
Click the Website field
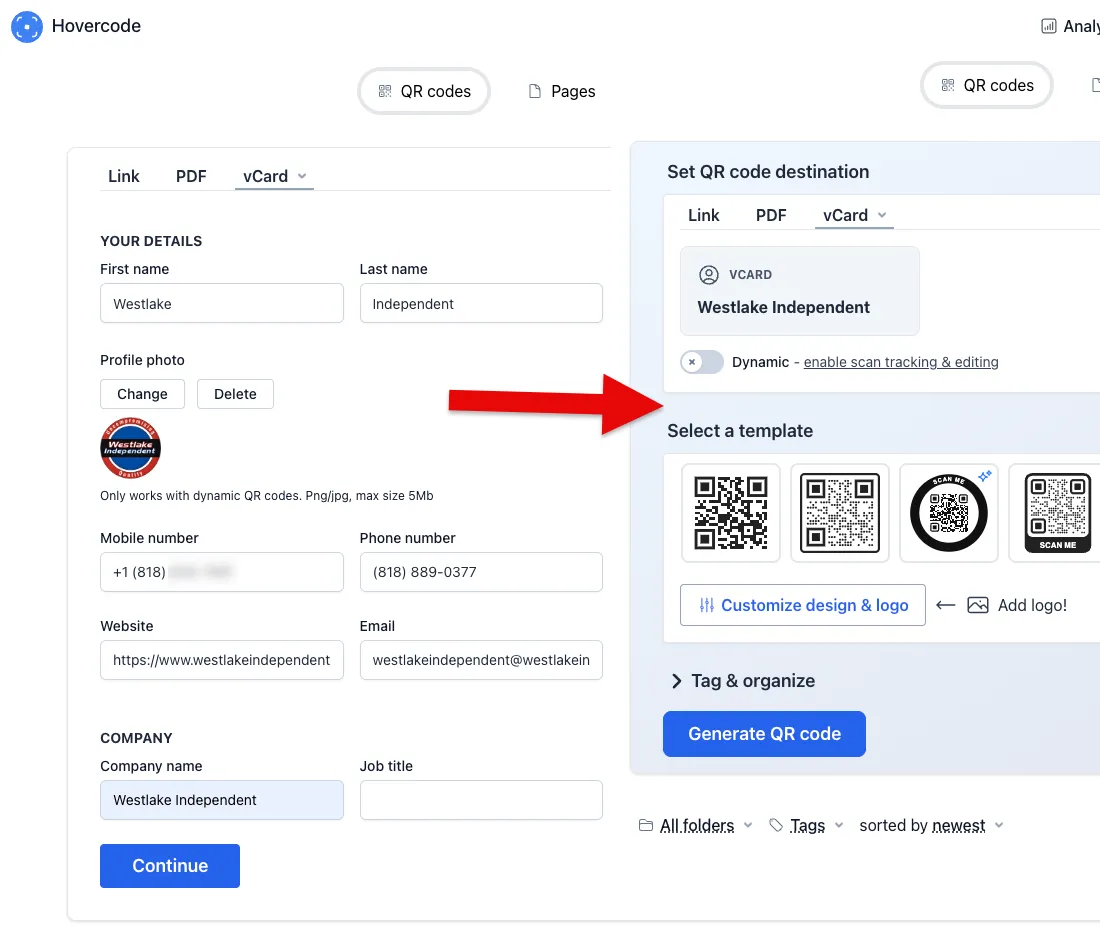pos(222,659)
